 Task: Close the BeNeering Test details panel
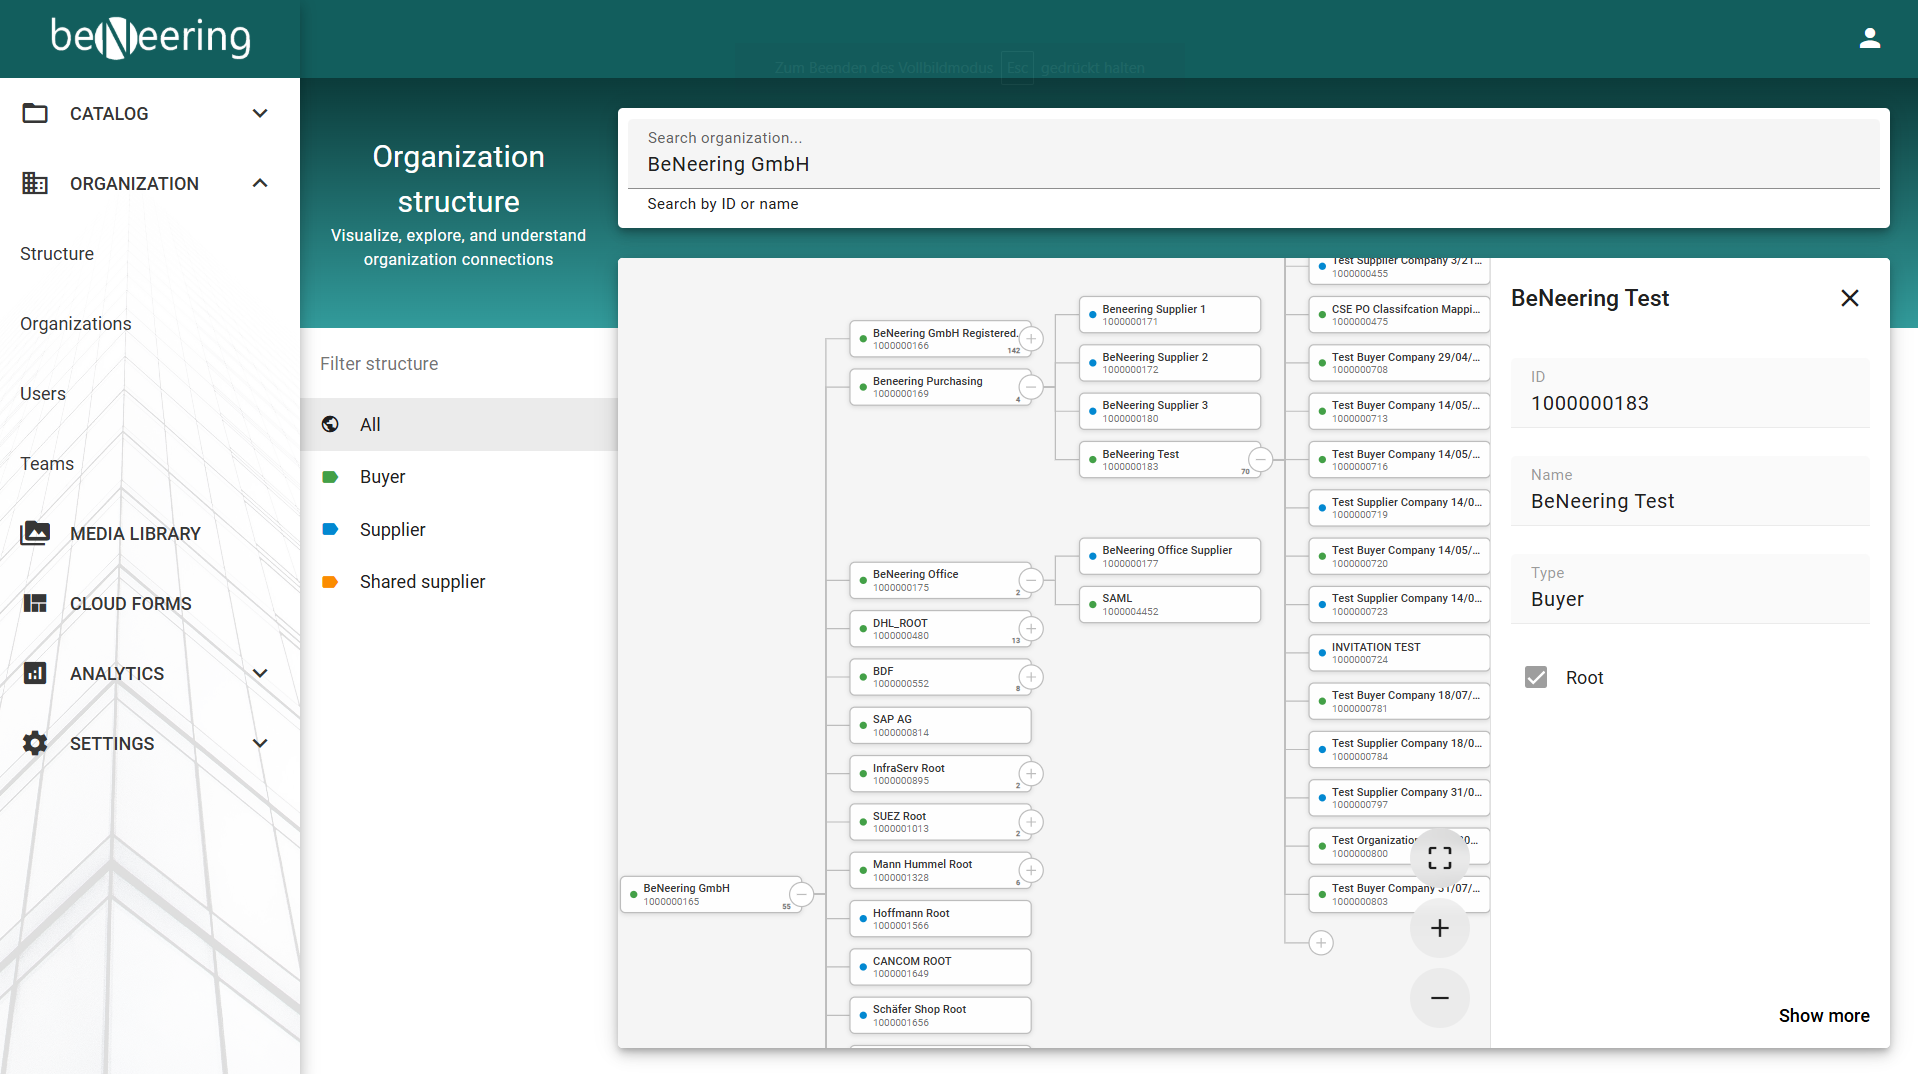coord(1849,298)
